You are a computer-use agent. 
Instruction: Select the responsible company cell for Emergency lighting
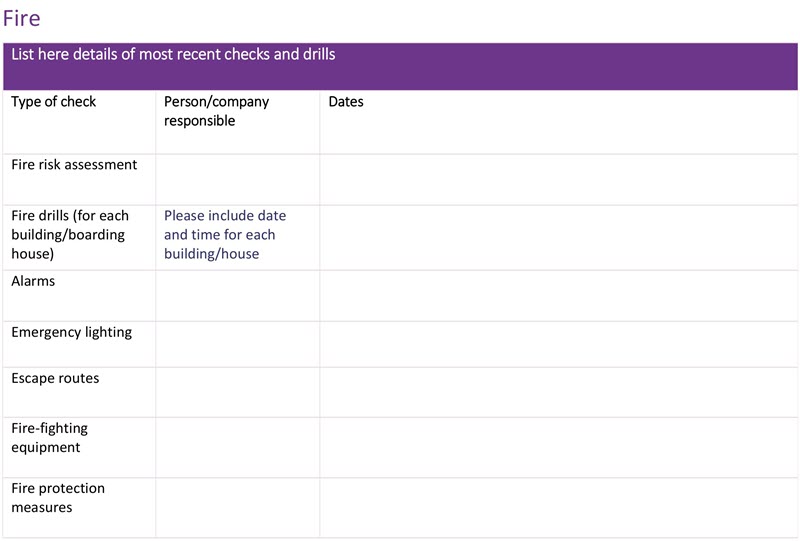click(x=237, y=343)
